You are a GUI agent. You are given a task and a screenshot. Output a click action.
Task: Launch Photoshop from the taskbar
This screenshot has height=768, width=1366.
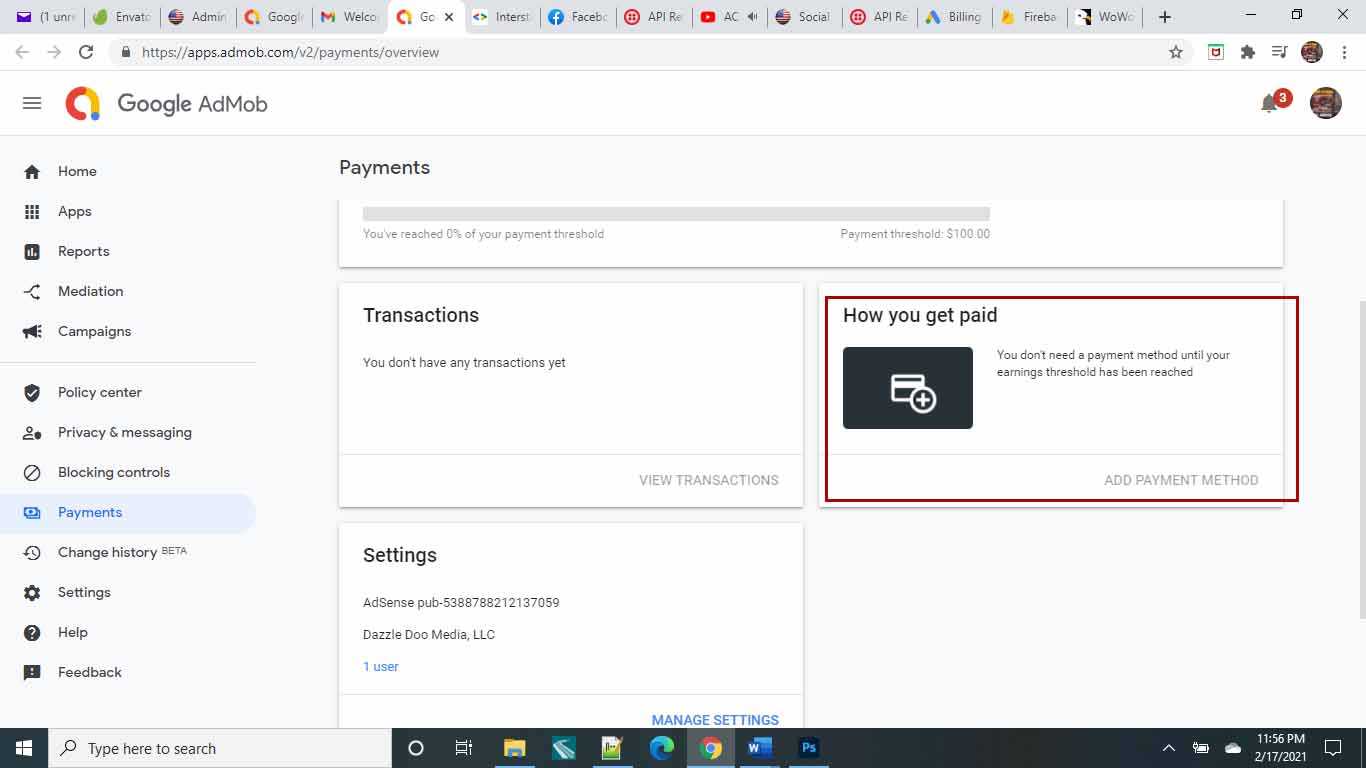(x=809, y=748)
